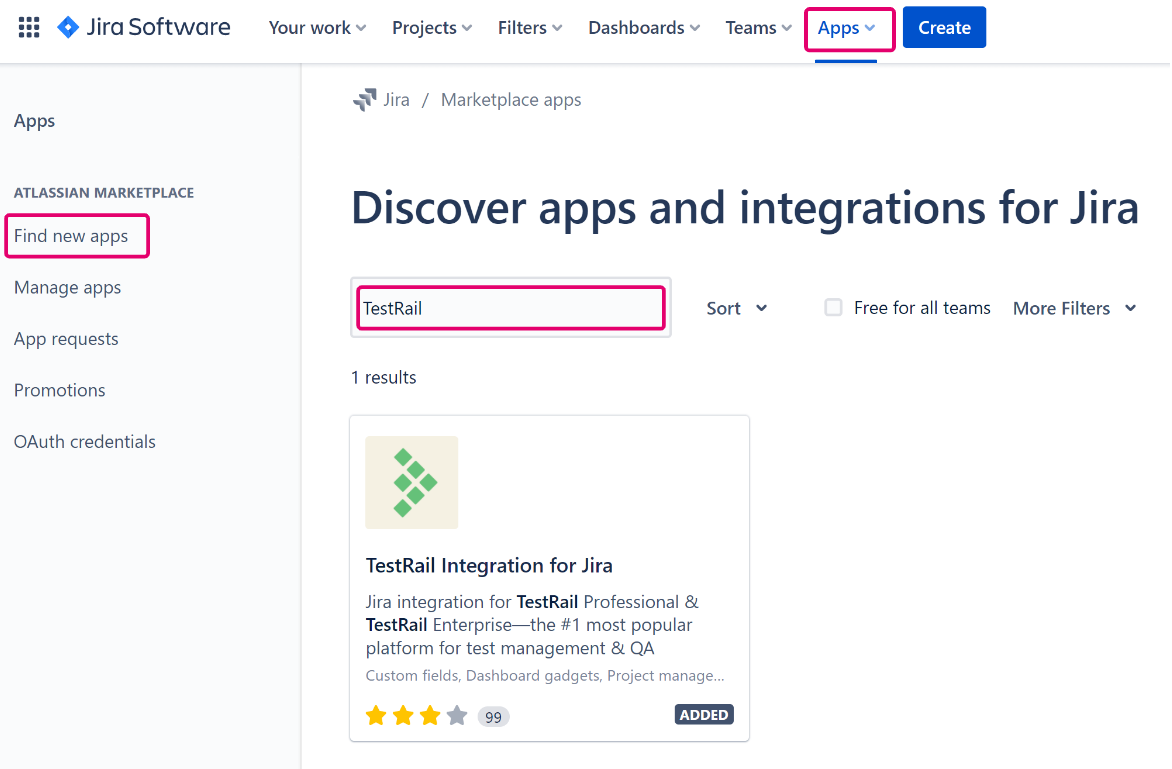1172x769 pixels.
Task: Click the Jira icon in breadcrumb
Action: (x=364, y=100)
